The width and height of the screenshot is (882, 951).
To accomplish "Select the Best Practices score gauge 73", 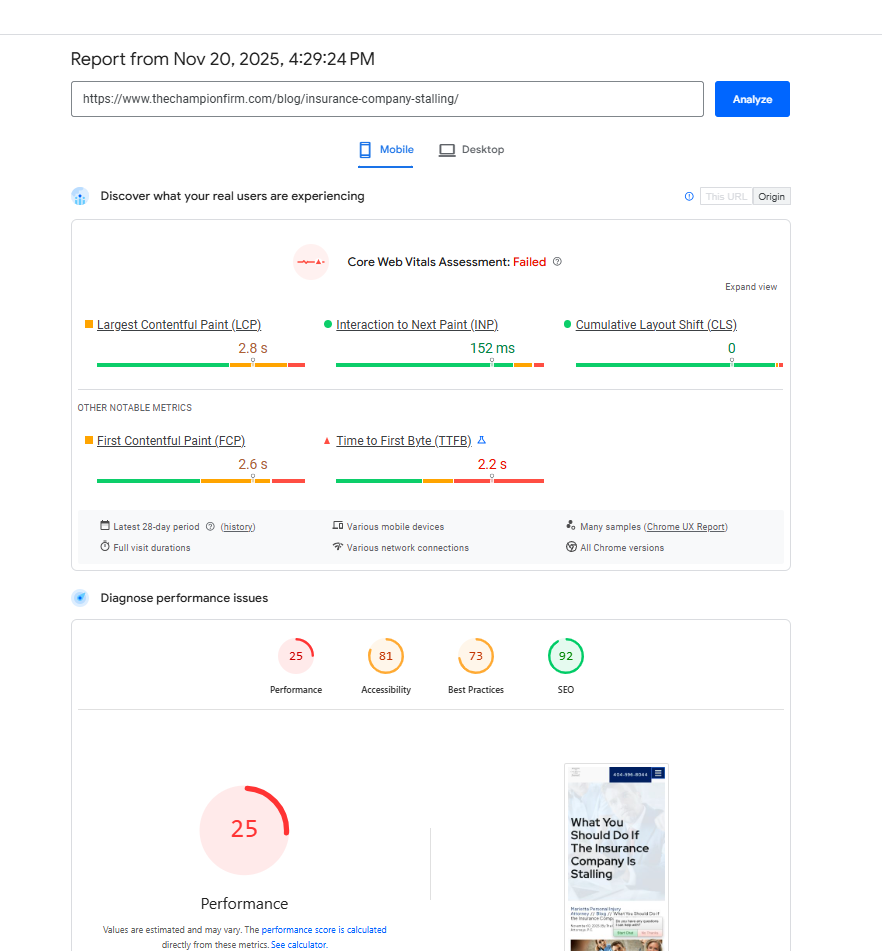I will coord(476,657).
